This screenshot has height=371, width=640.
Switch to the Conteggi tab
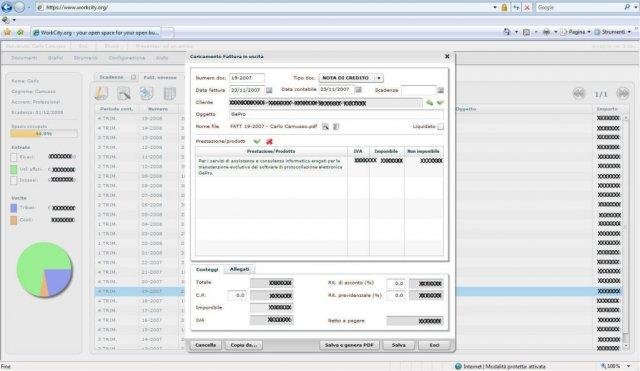point(207,269)
